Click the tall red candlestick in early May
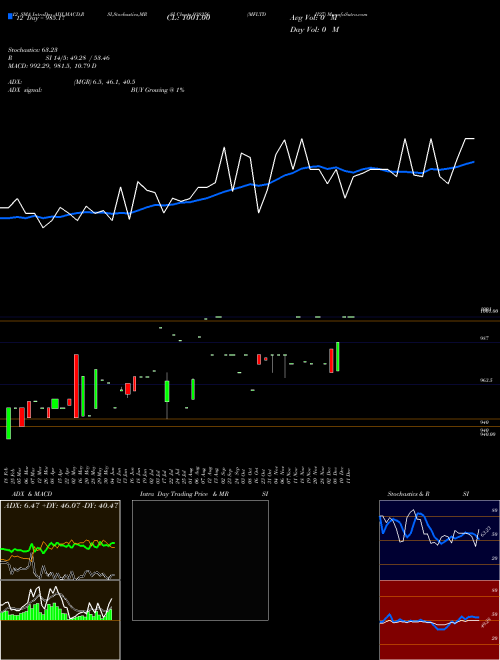Viewport: 500px width, 660px height. [76, 386]
